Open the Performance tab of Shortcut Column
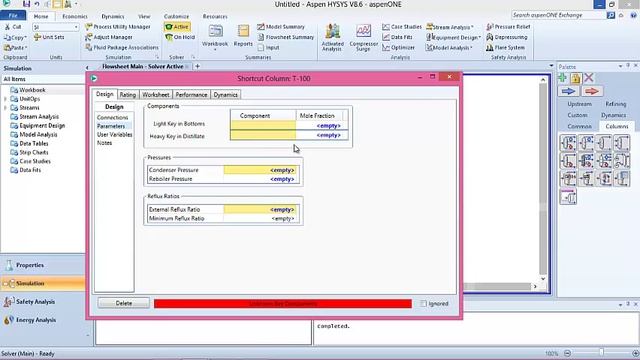The height and width of the screenshot is (360, 640). click(191, 95)
